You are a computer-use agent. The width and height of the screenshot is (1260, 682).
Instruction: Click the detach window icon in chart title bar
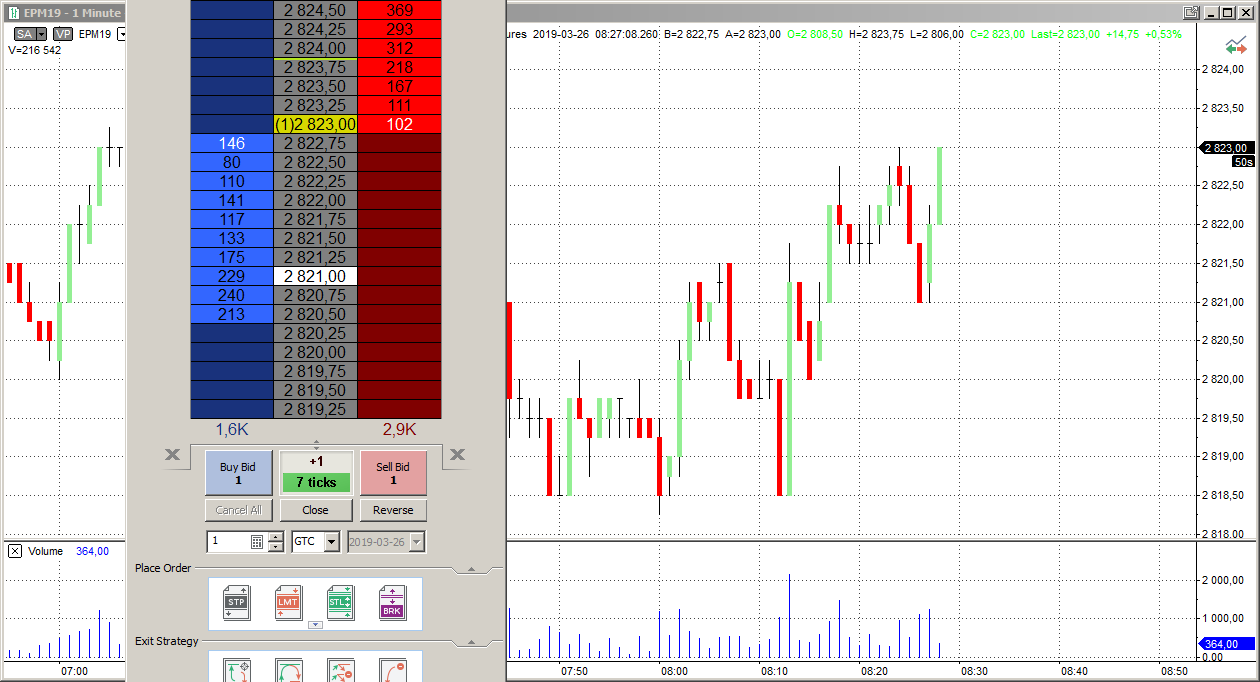tap(1190, 12)
